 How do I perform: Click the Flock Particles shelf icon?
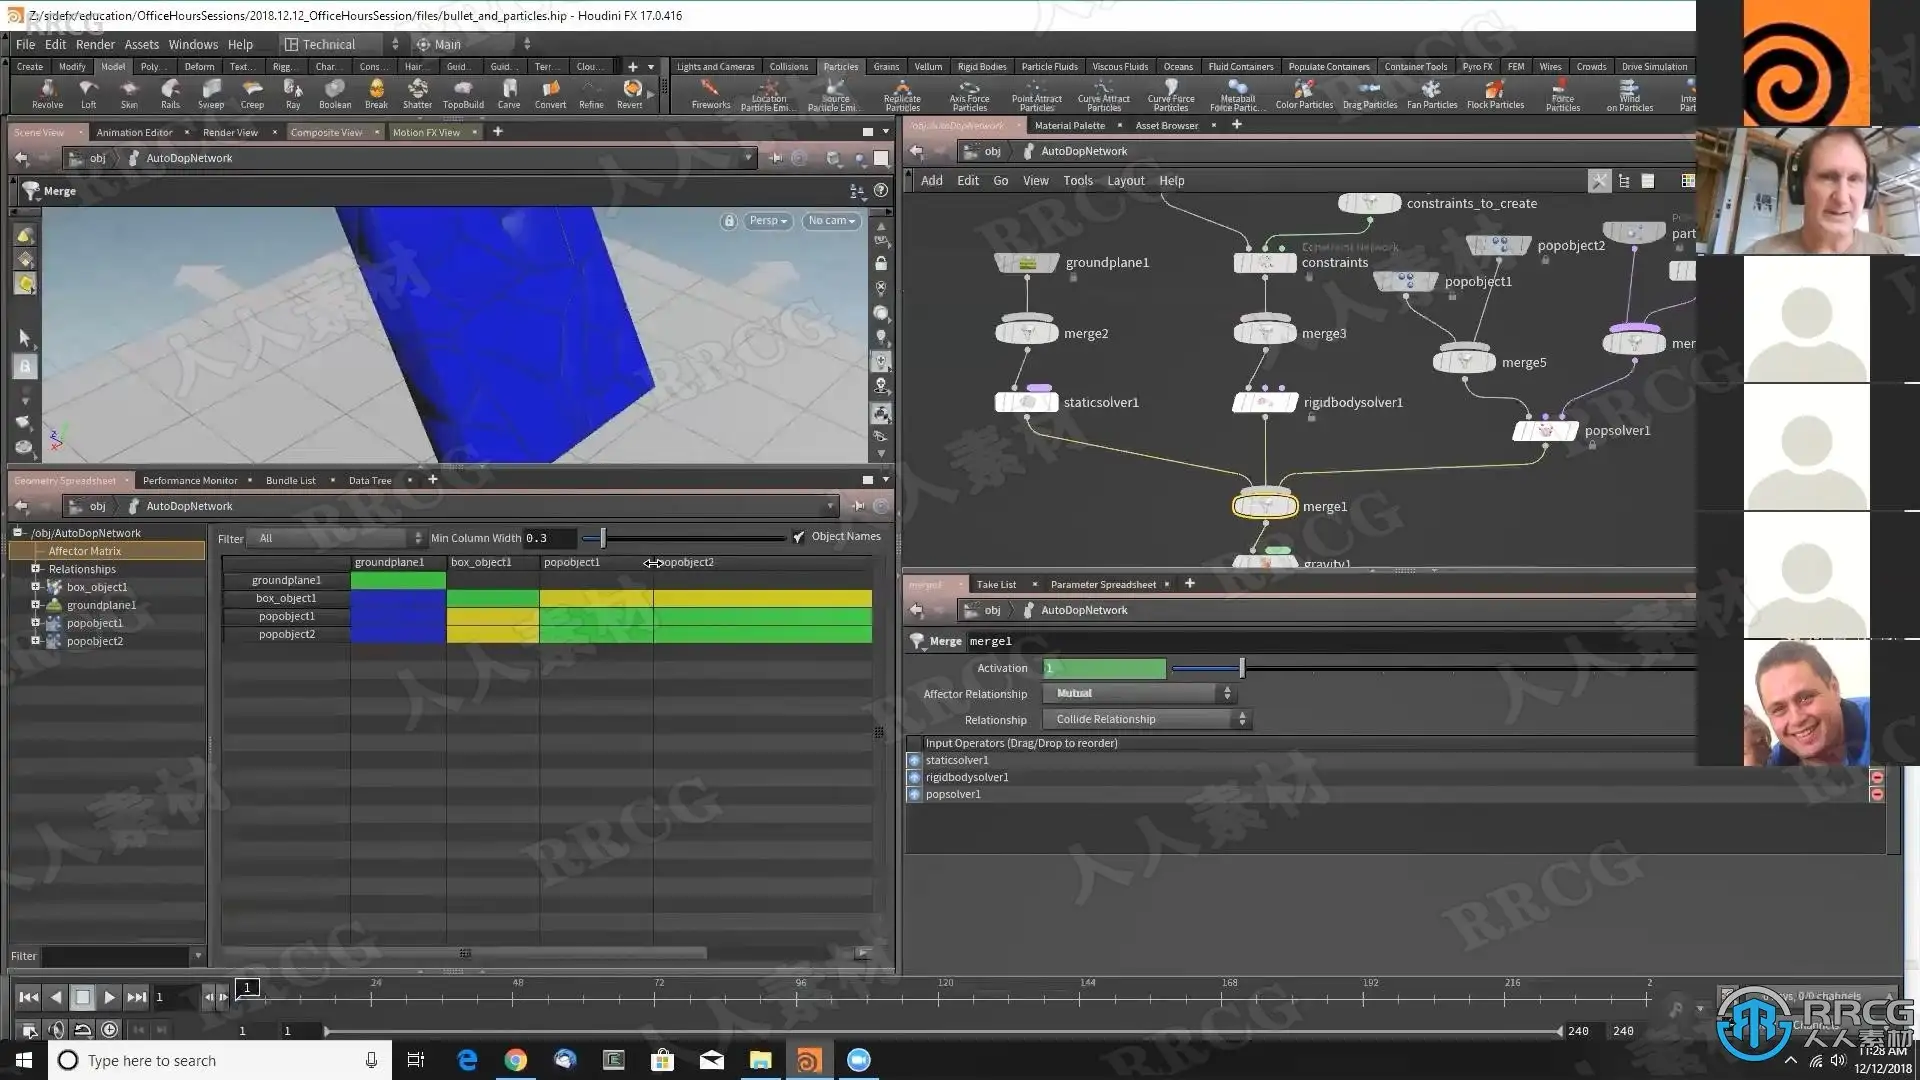1495,90
